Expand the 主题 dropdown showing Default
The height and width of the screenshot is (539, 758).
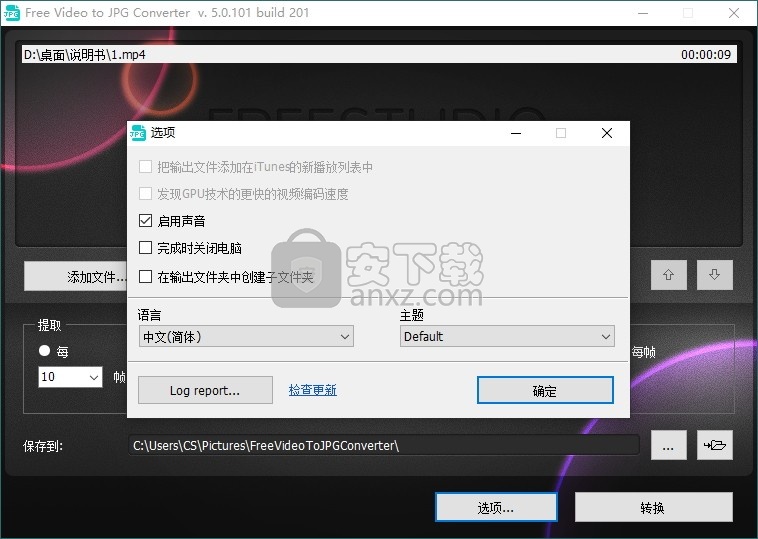tap(507, 336)
